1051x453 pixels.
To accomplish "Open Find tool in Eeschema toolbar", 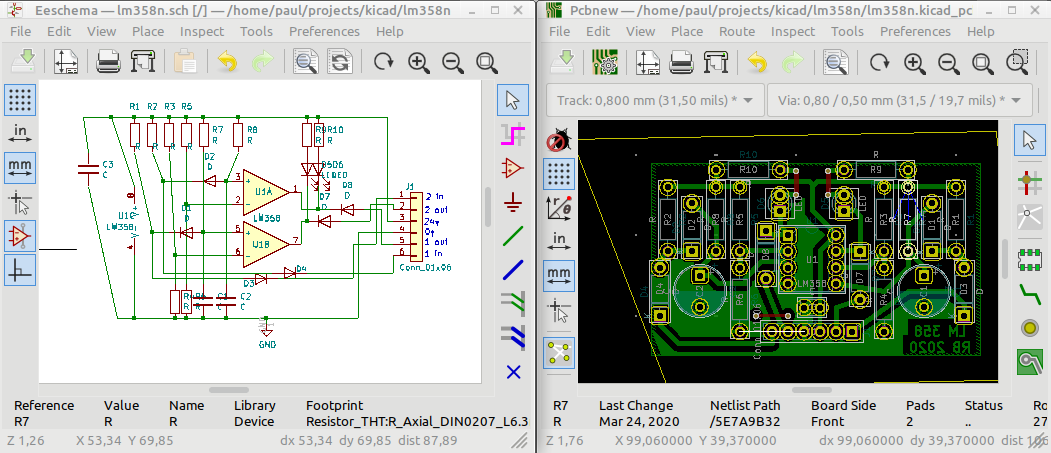I will pyautogui.click(x=306, y=62).
